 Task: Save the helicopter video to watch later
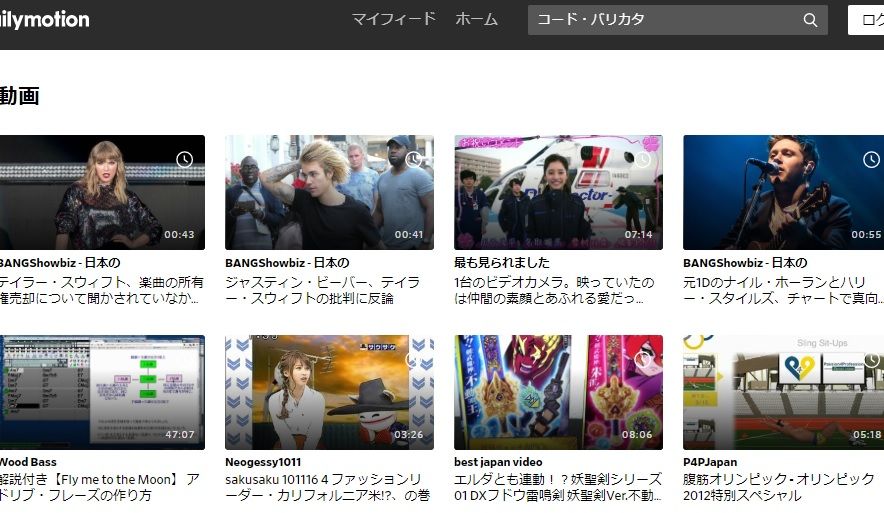[x=643, y=160]
